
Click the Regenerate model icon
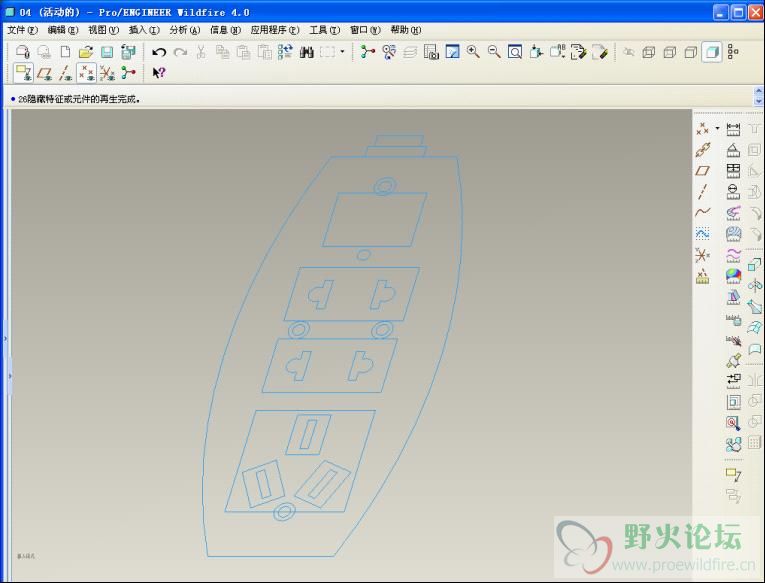click(x=285, y=52)
